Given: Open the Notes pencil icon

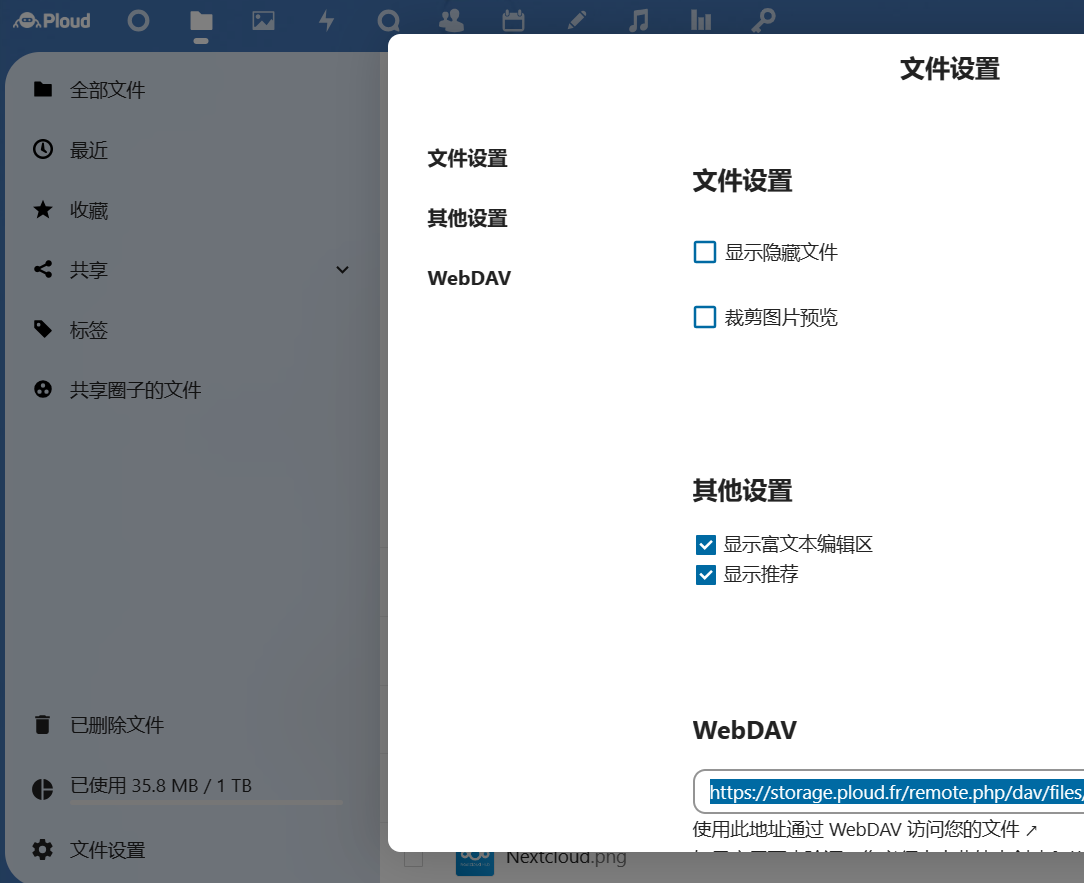Looking at the screenshot, I should 577,21.
